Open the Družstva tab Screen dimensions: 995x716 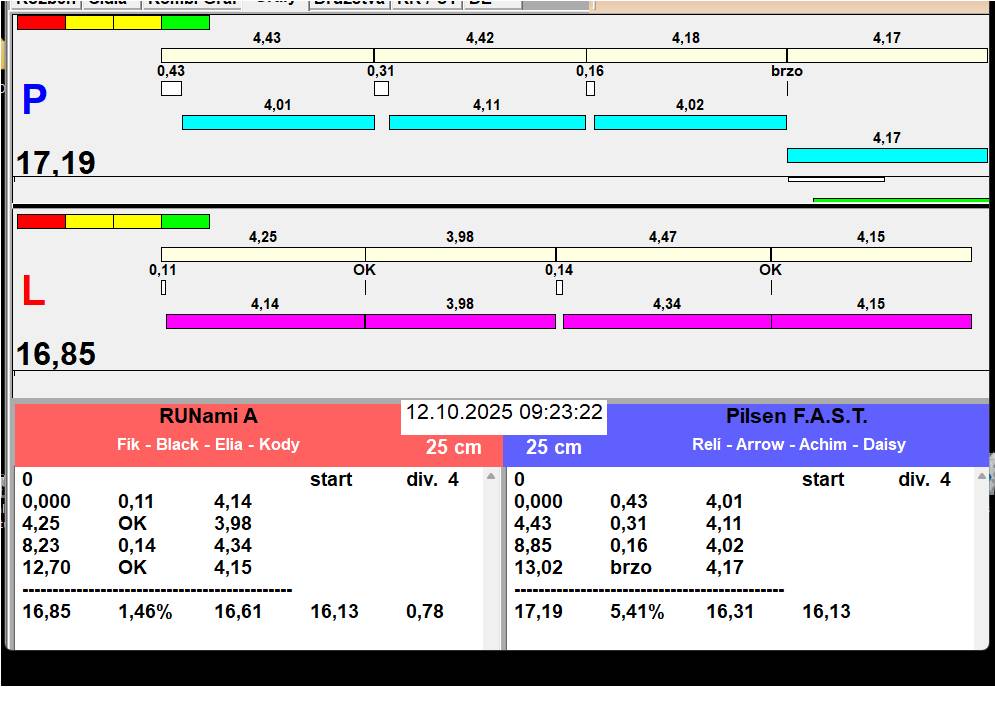point(350,3)
